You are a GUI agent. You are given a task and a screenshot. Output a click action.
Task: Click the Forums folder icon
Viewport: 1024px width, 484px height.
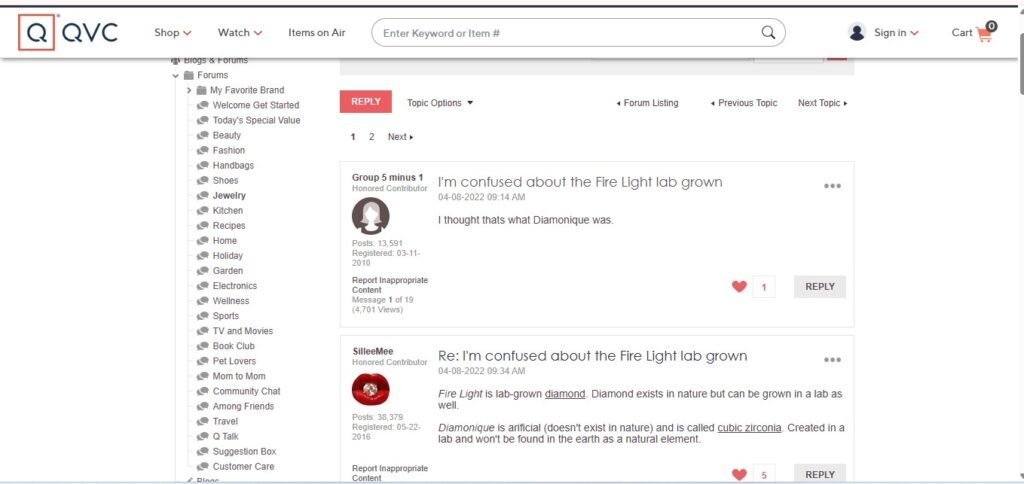tap(189, 75)
